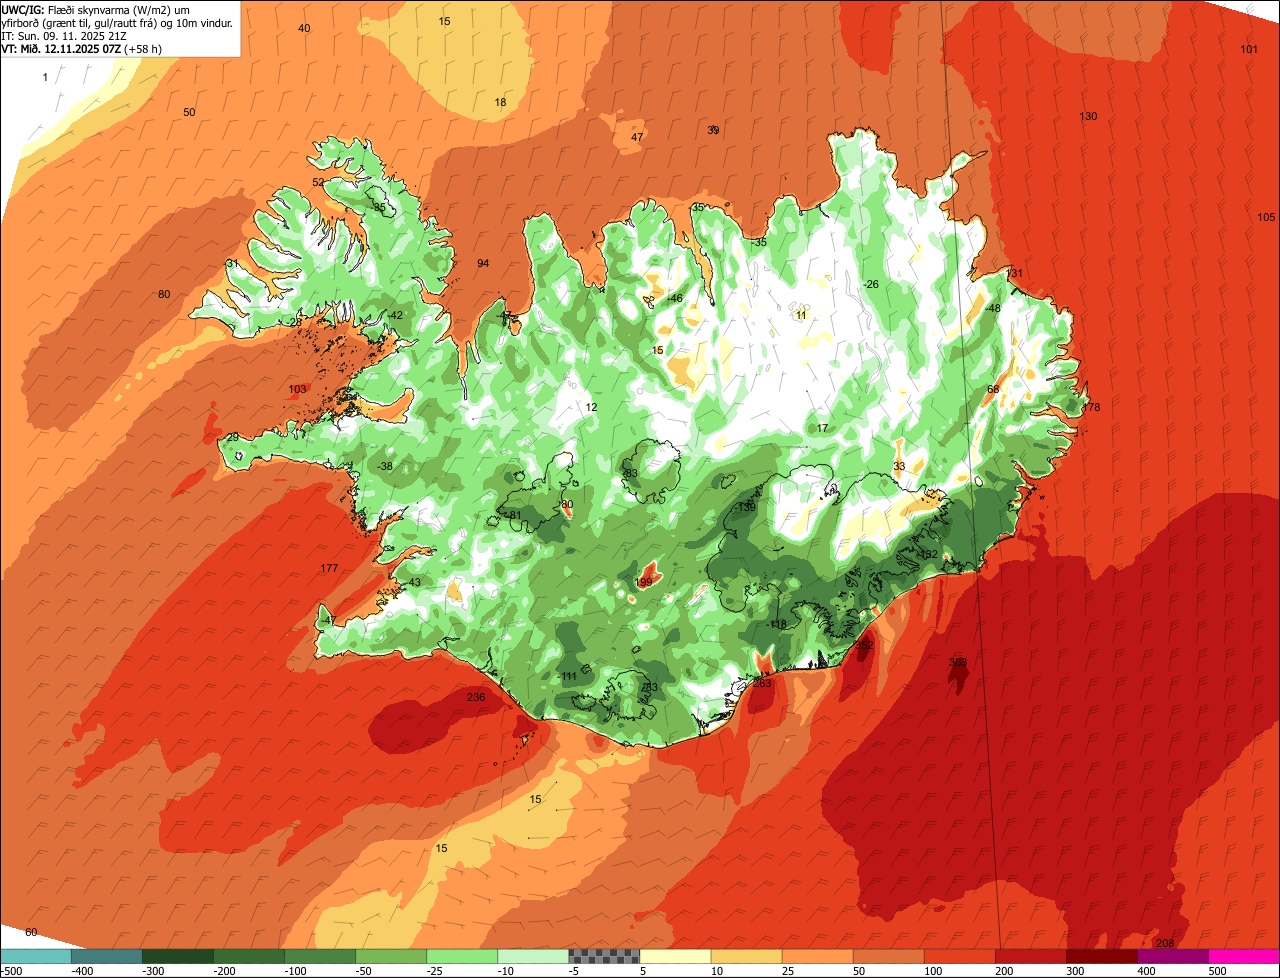The height and width of the screenshot is (978, 1280).
Task: Click the map value '177' off the southwest coast
Action: pos(329,568)
